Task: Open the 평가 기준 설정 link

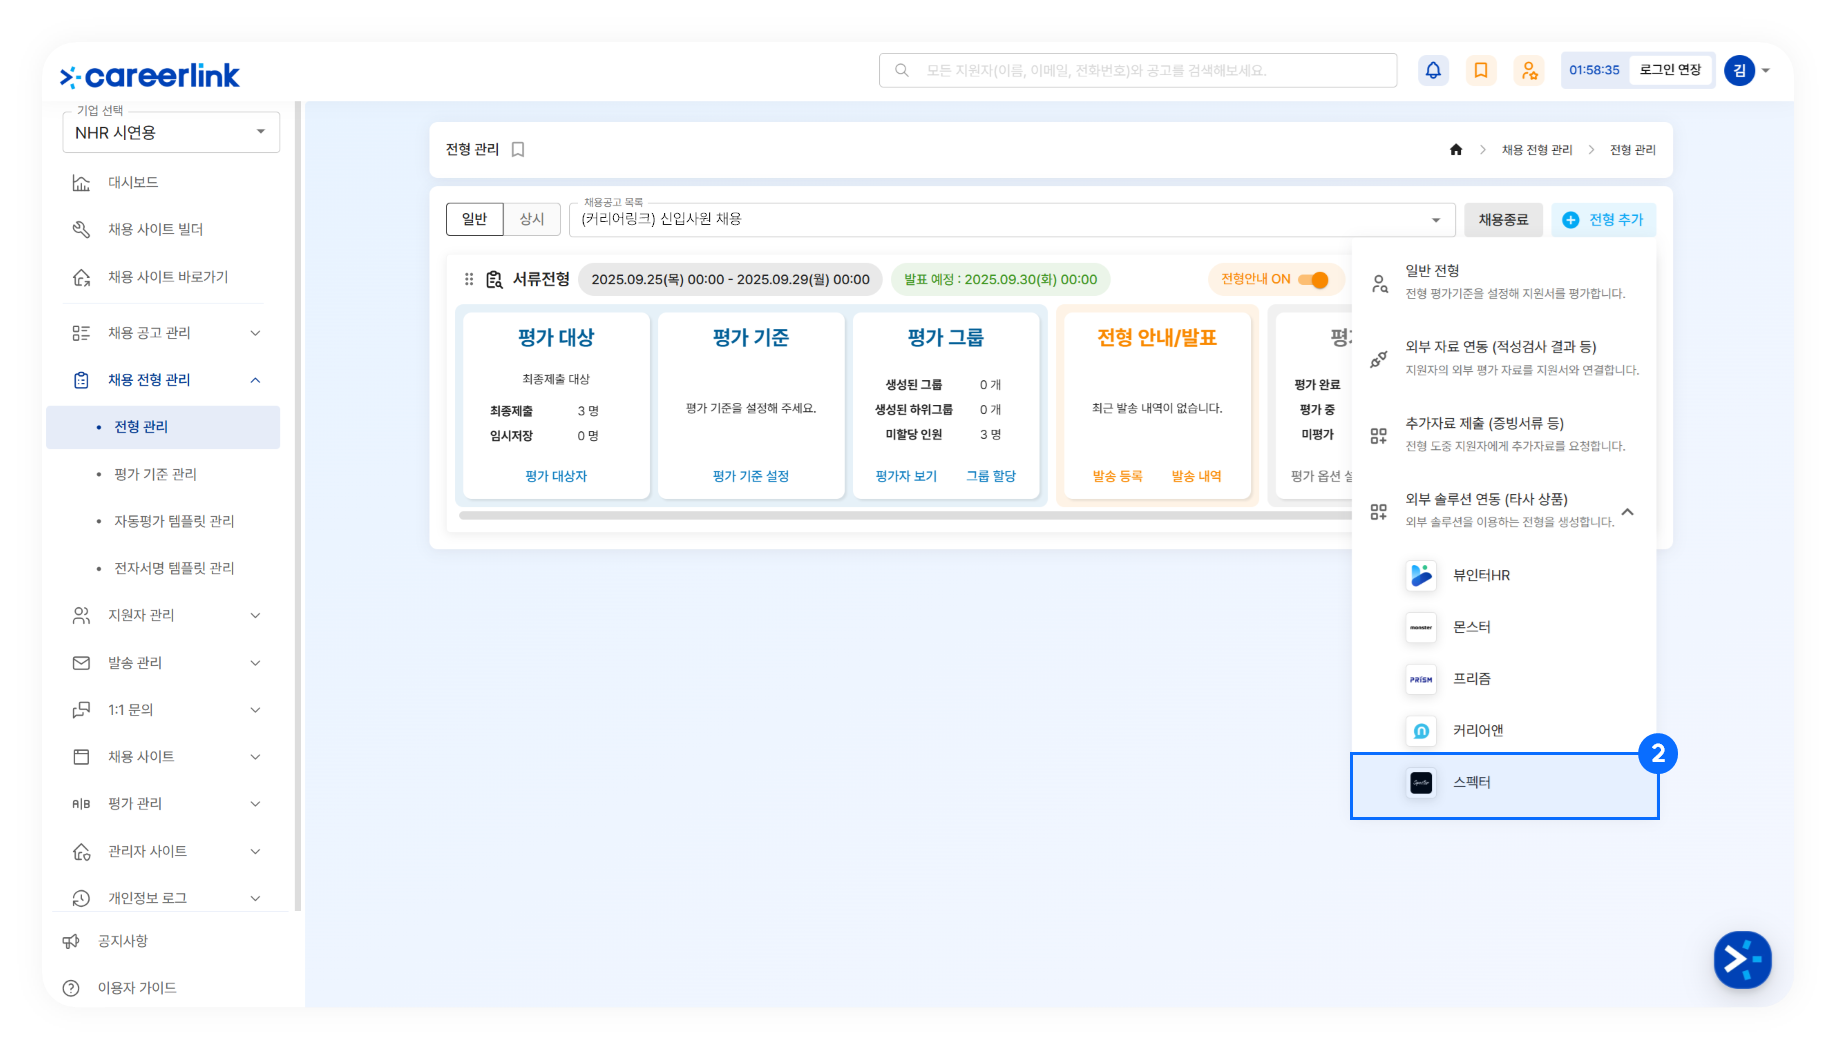Action: [751, 477]
